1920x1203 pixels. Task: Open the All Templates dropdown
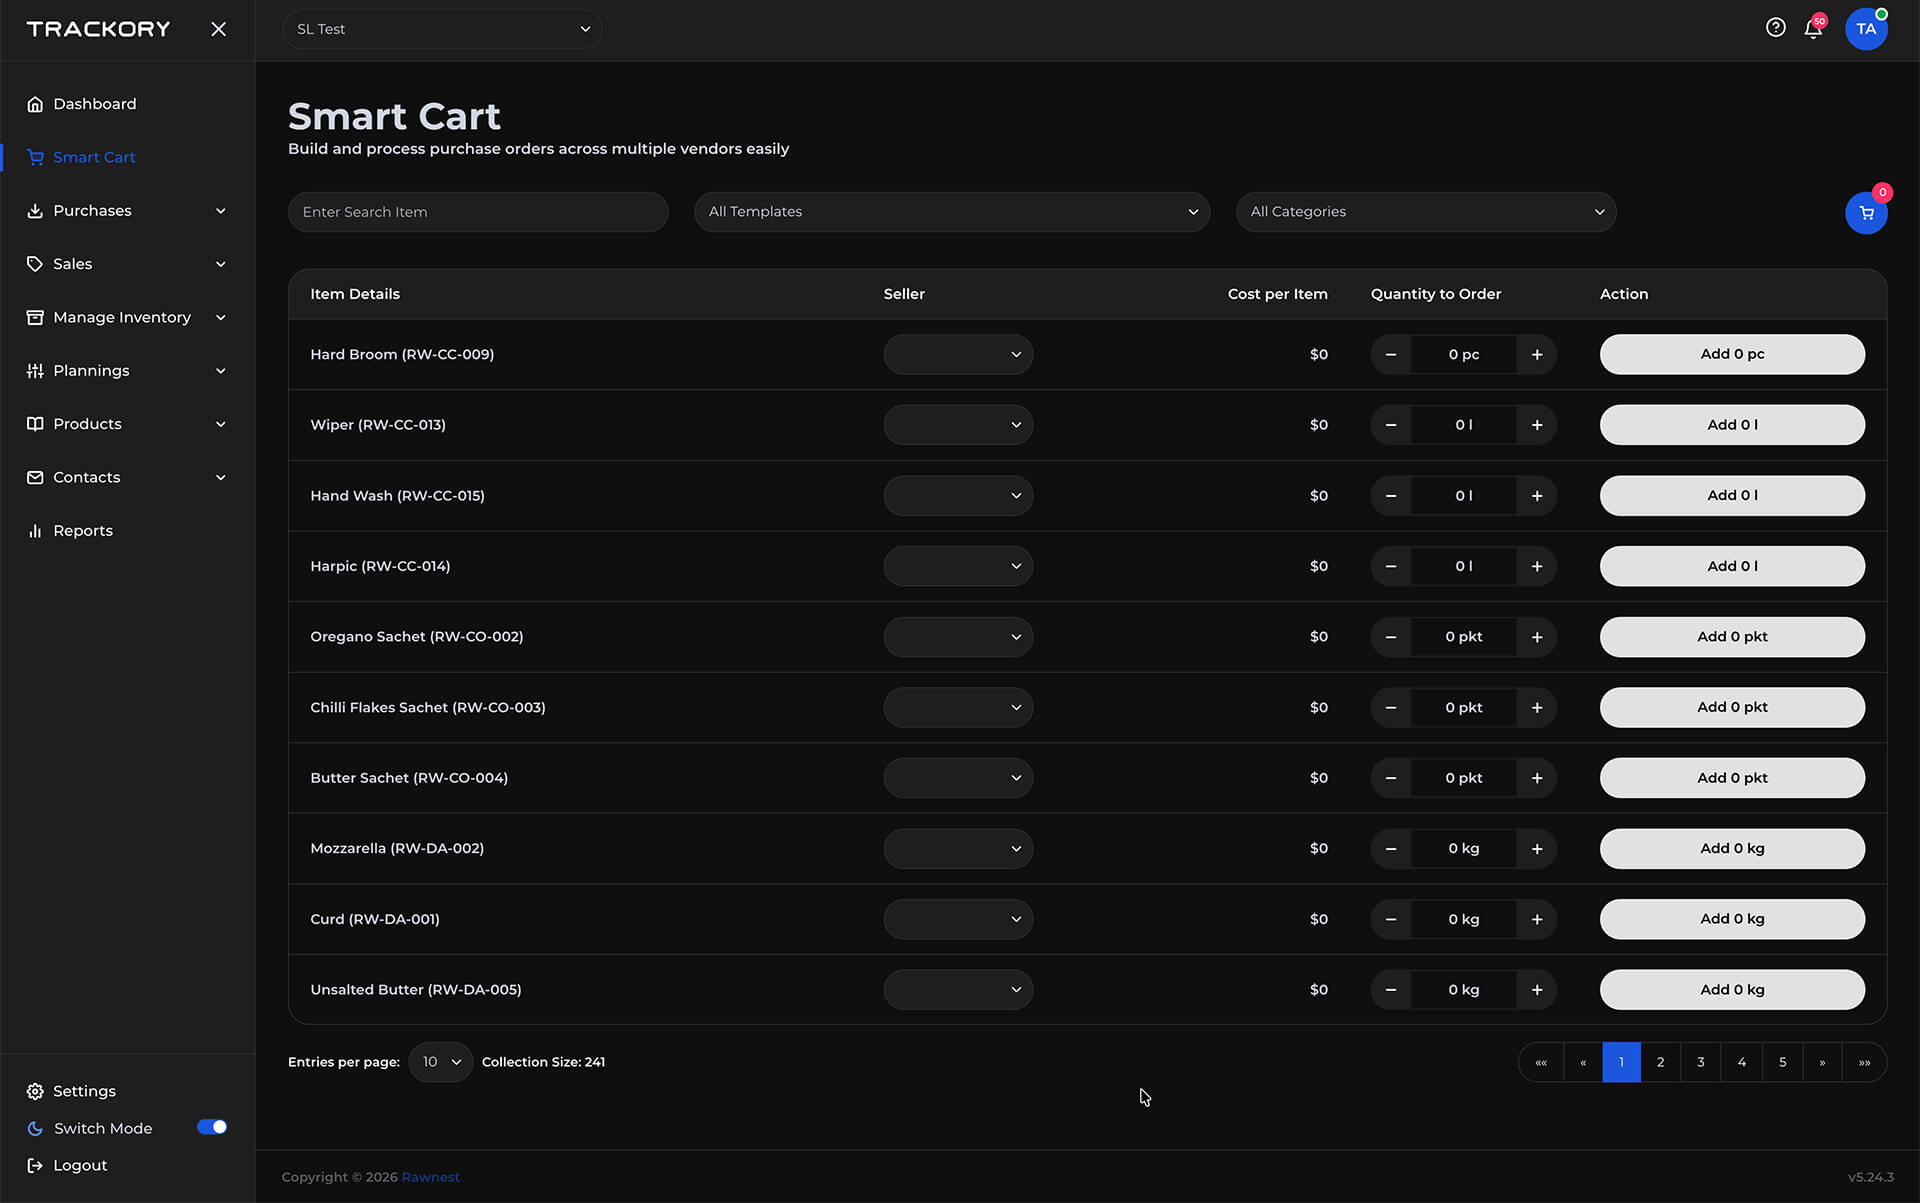[x=951, y=212]
